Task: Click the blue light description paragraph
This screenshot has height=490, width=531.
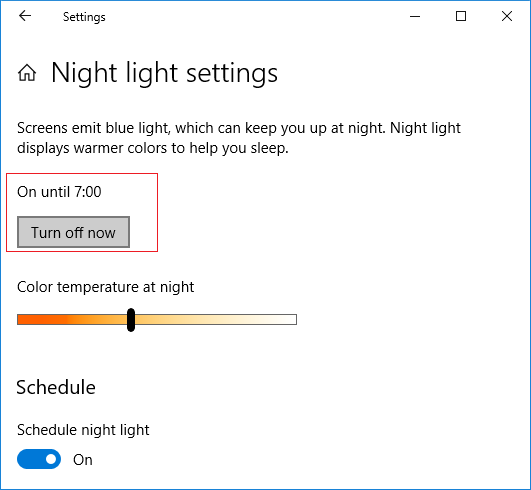Action: (x=239, y=138)
